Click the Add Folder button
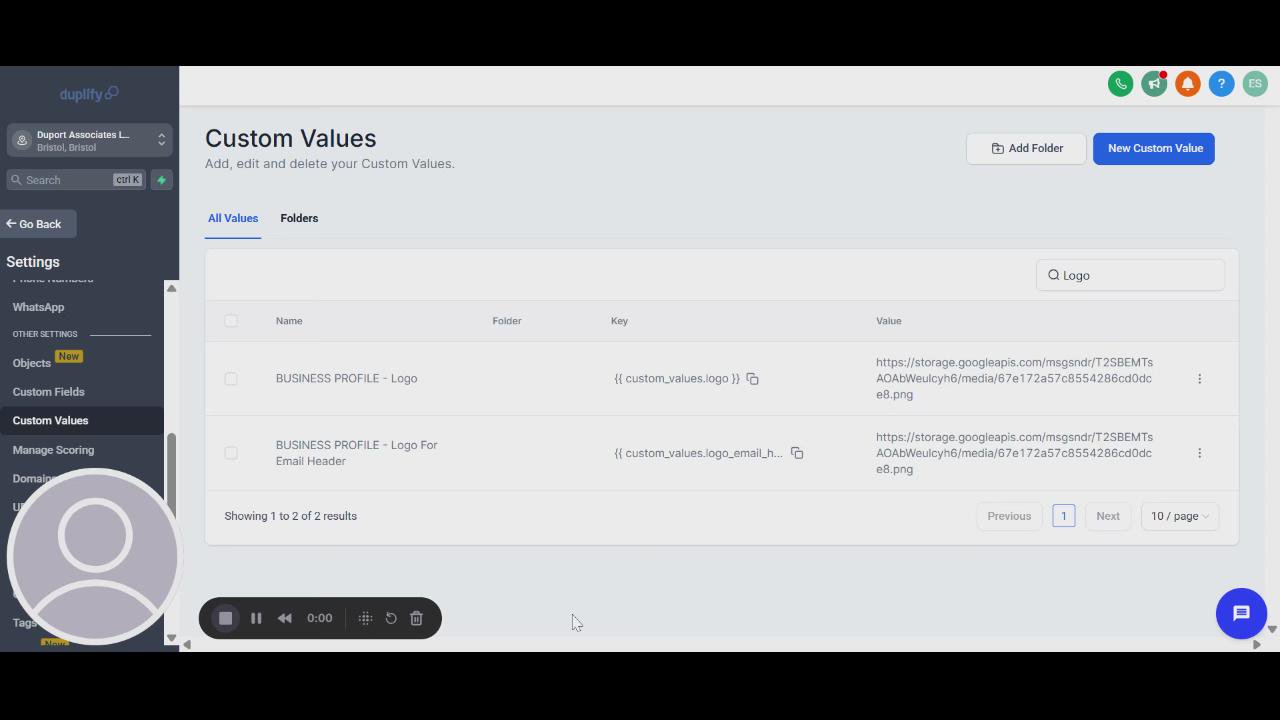The image size is (1280, 720). click(x=1026, y=149)
